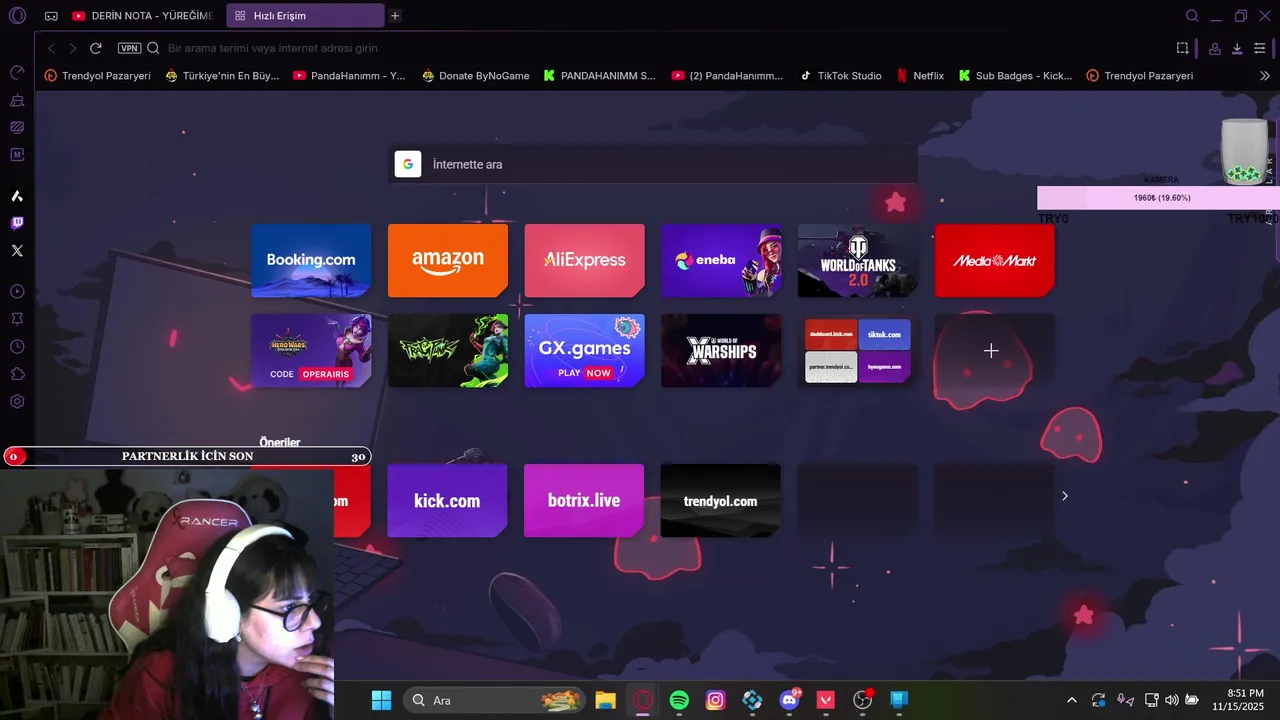Open Twitch from the sidebar

17,223
